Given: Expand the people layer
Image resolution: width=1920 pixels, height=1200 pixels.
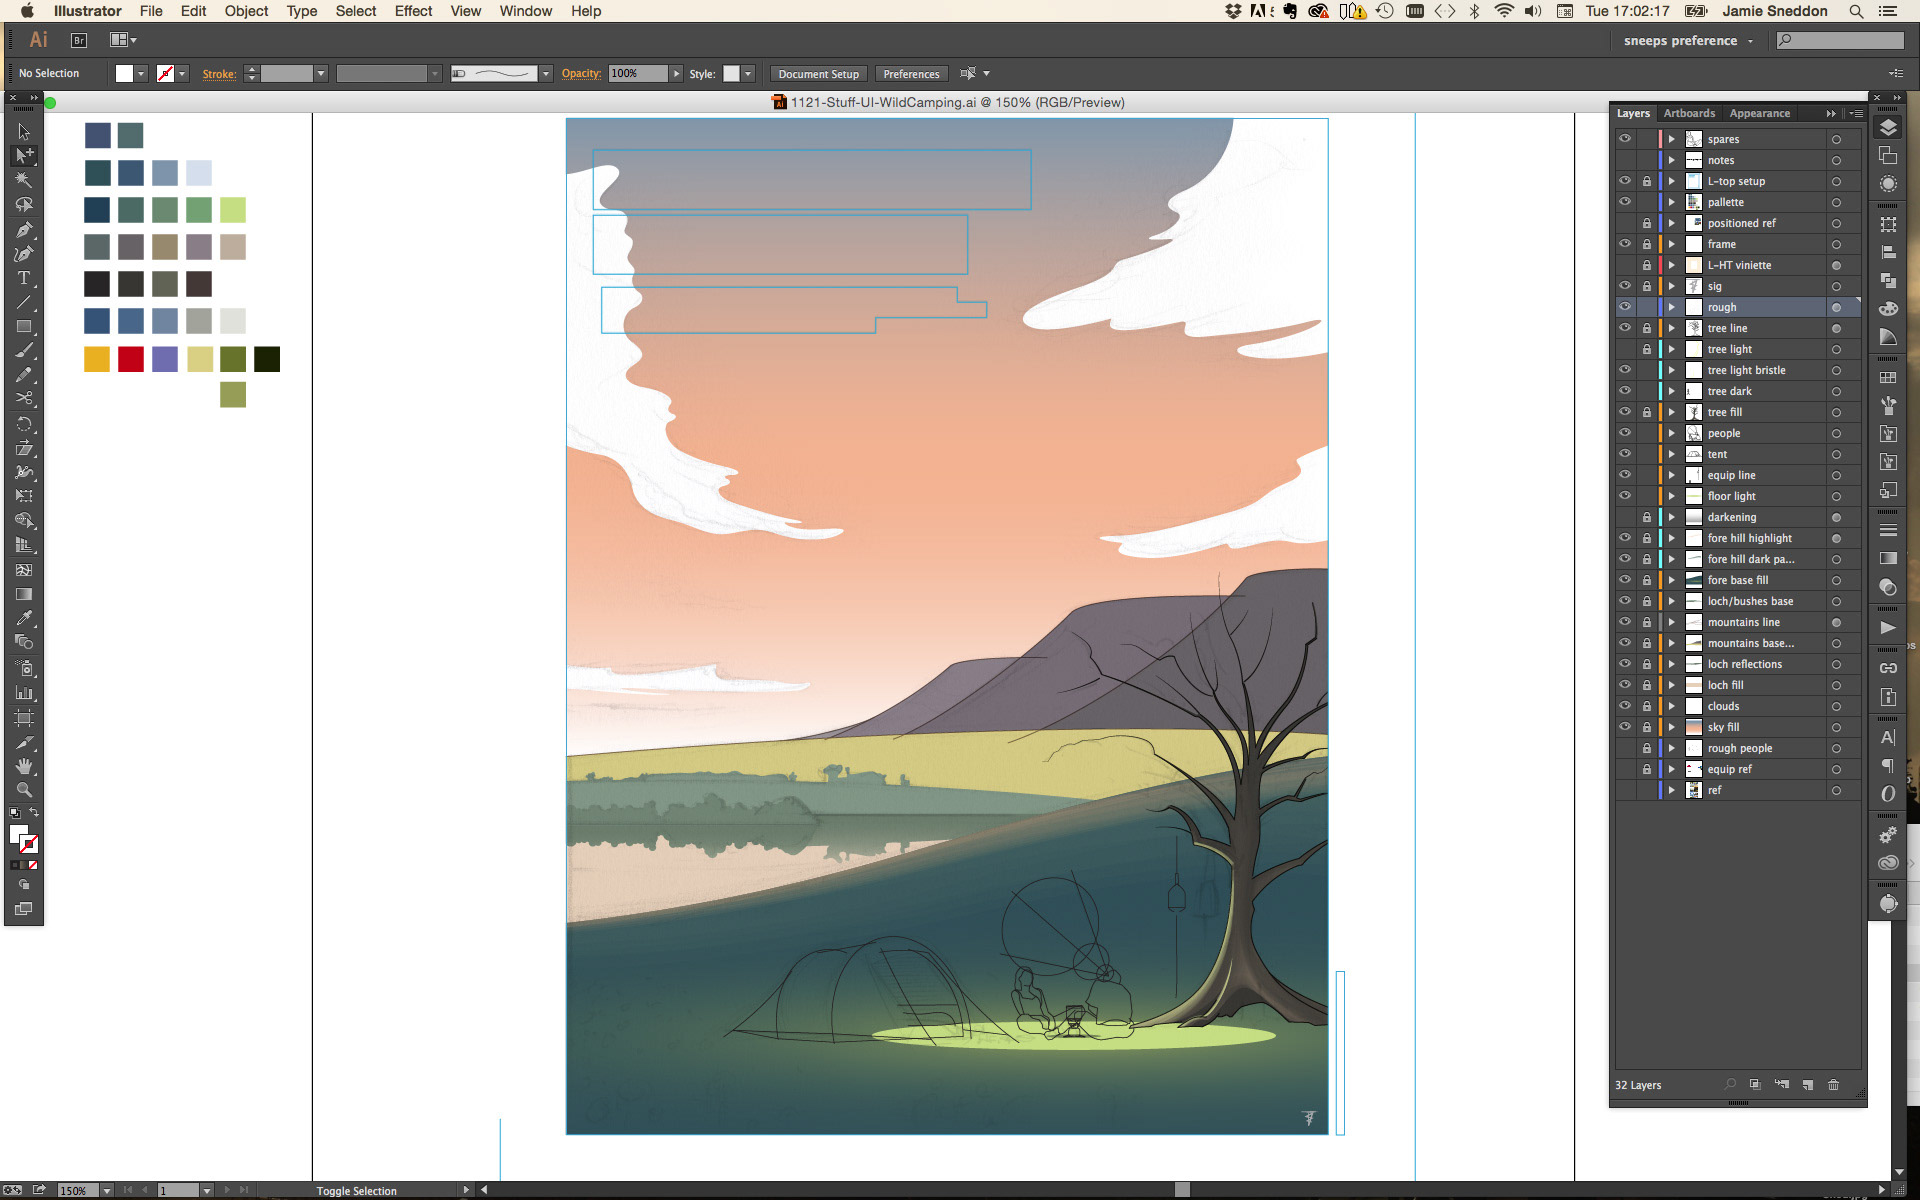Looking at the screenshot, I should (x=1671, y=433).
